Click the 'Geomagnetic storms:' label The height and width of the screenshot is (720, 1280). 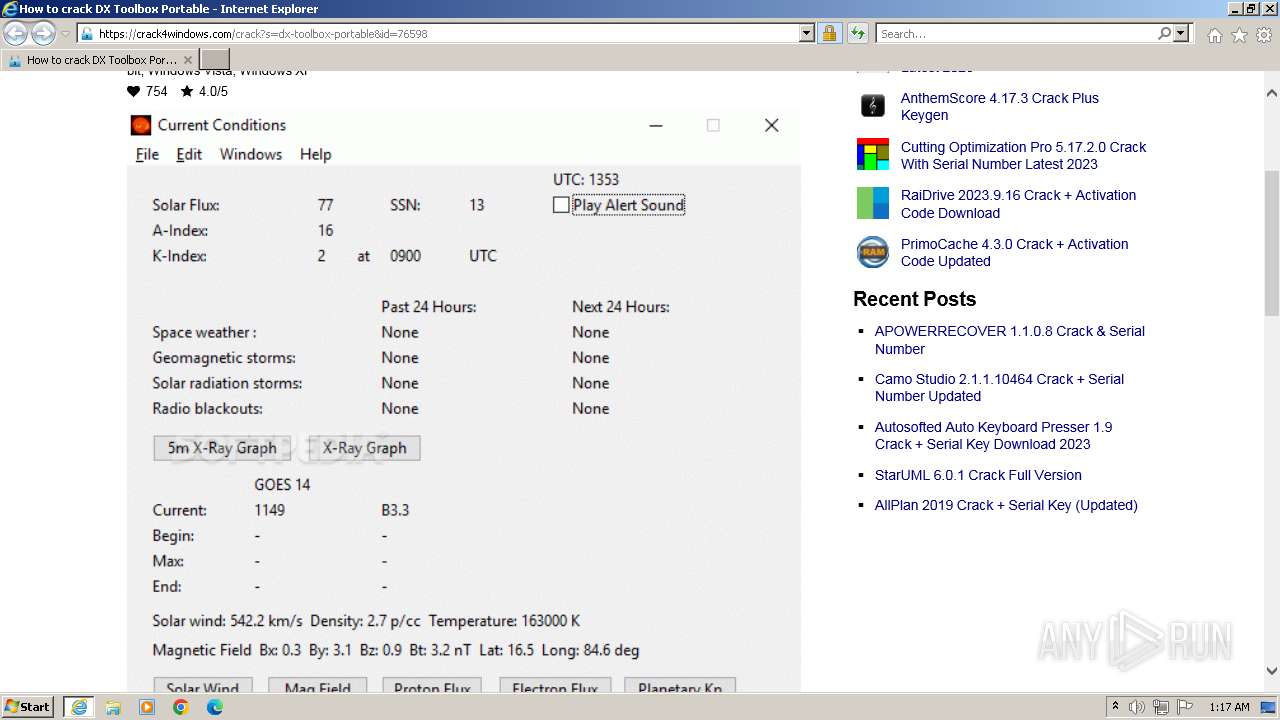coord(224,358)
